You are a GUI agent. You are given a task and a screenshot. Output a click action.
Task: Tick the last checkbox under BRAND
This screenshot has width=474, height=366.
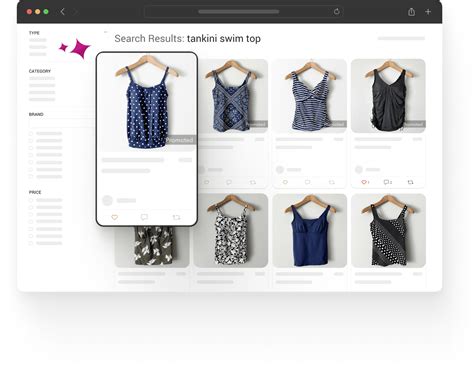(31, 177)
